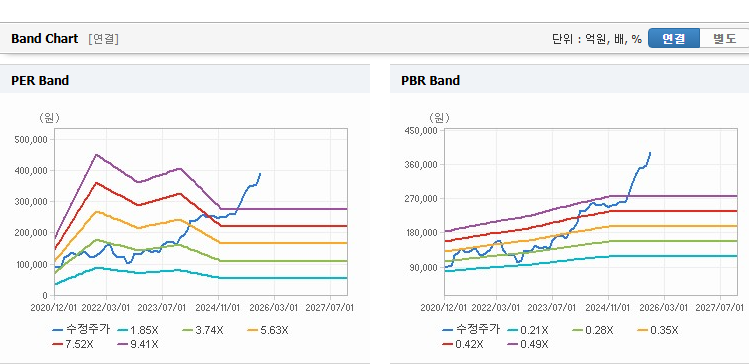Screen dimensions: 749x364
Task: Toggle 0.42X series in PBR legend
Action: (463, 344)
